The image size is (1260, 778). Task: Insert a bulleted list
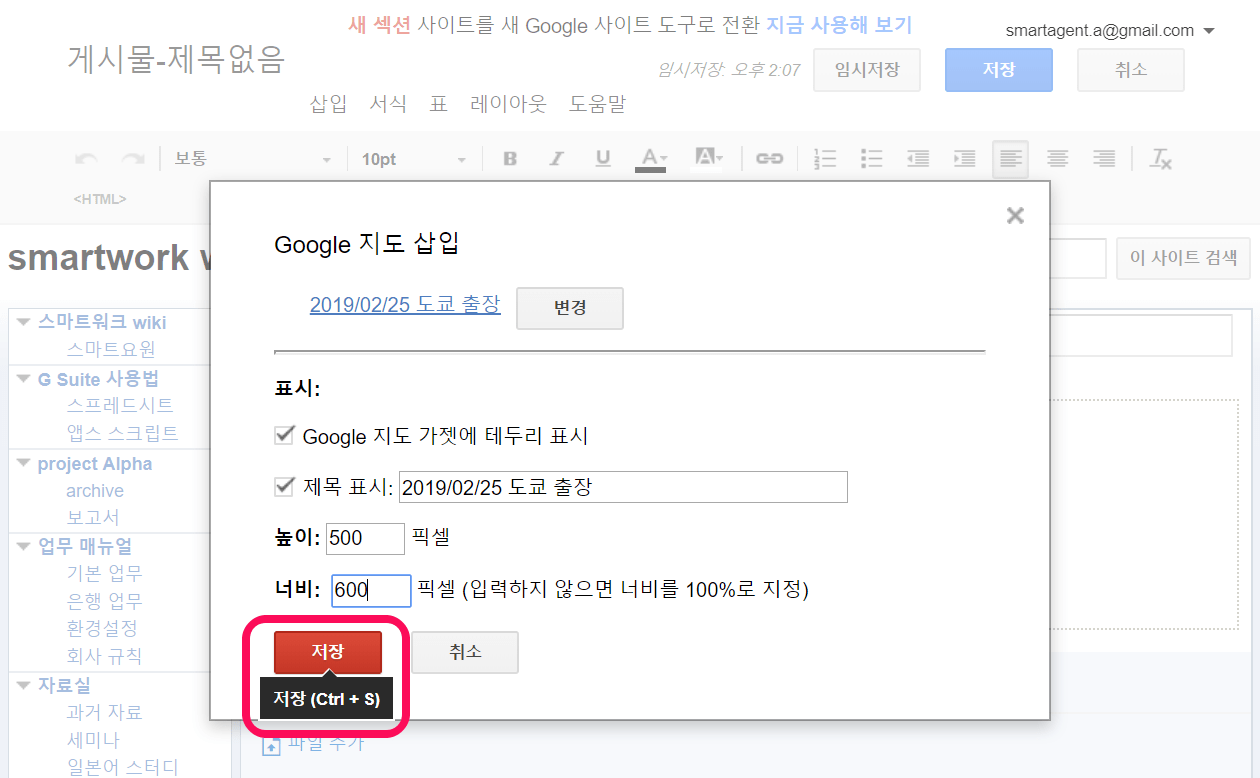click(x=871, y=158)
